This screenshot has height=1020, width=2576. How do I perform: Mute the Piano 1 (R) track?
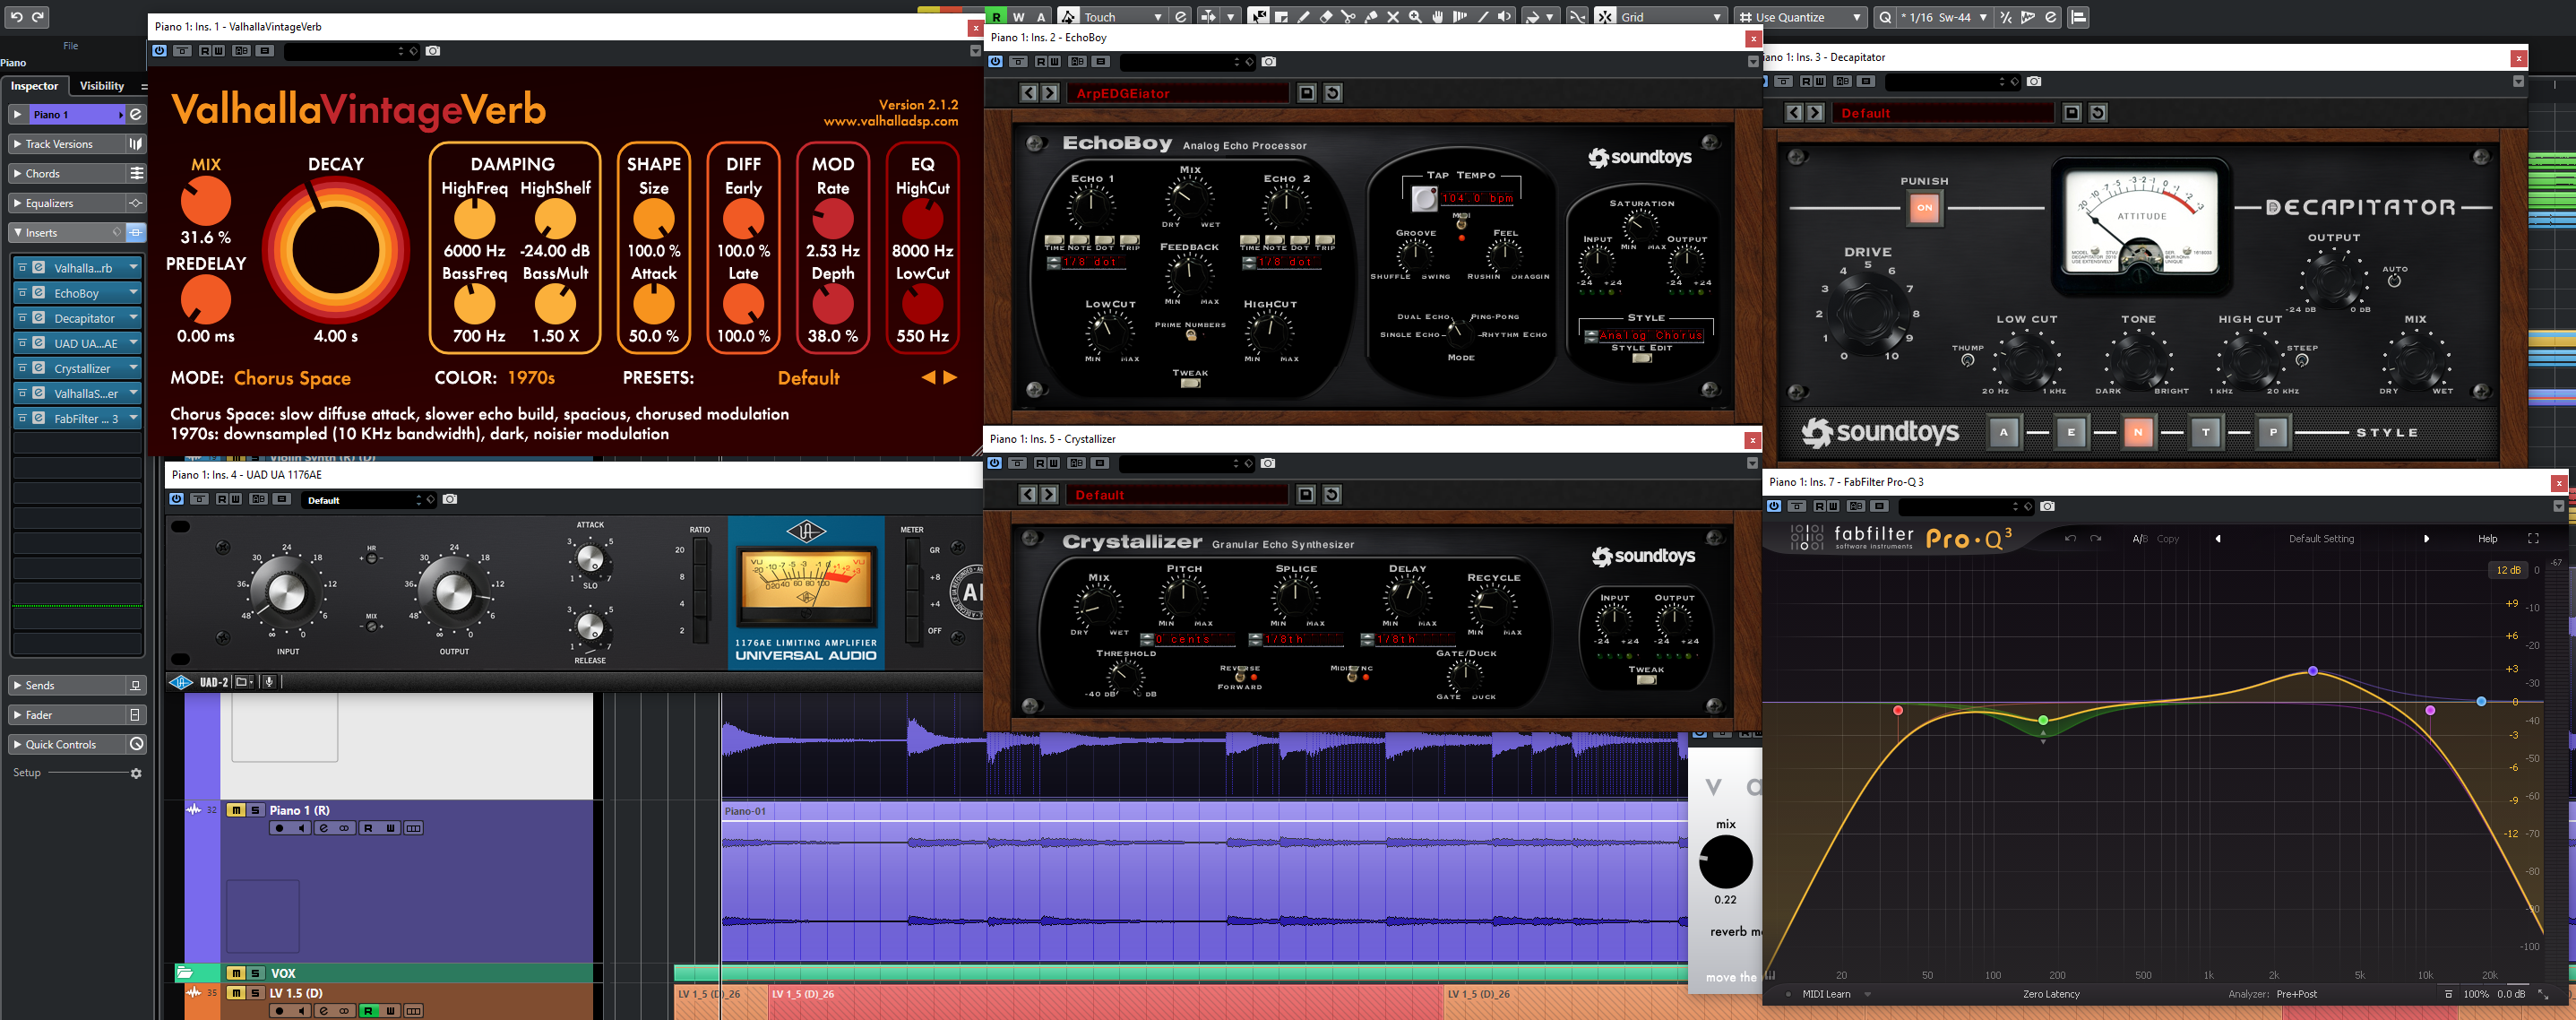[236, 810]
